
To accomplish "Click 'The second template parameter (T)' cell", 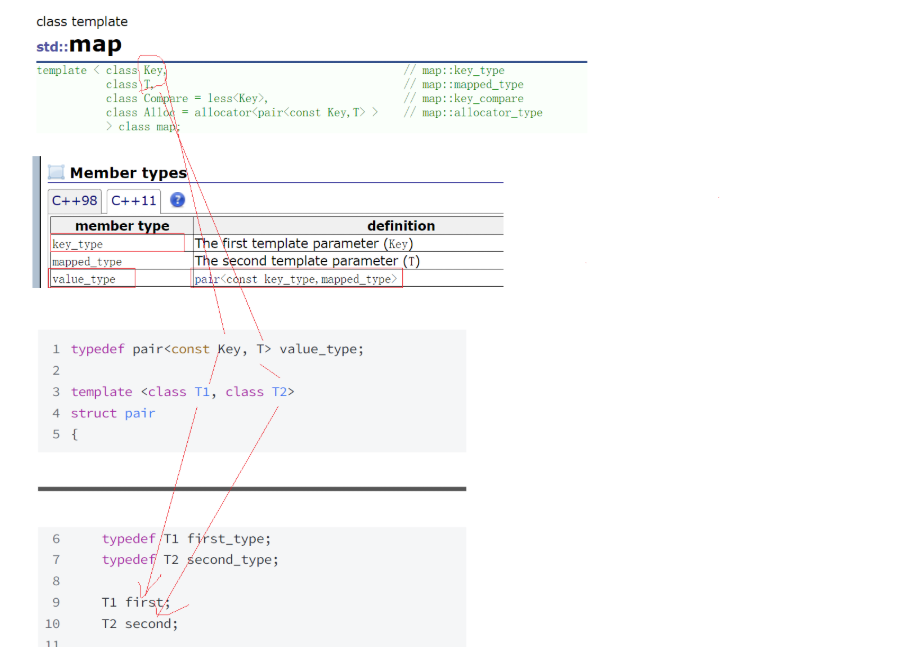I will pyautogui.click(x=348, y=261).
